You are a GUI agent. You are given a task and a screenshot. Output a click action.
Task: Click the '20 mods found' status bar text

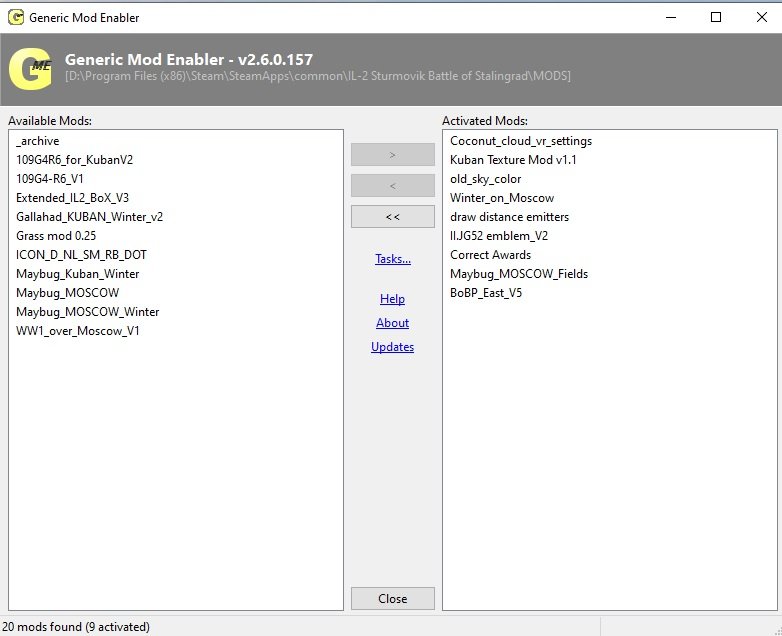[x=76, y=627]
